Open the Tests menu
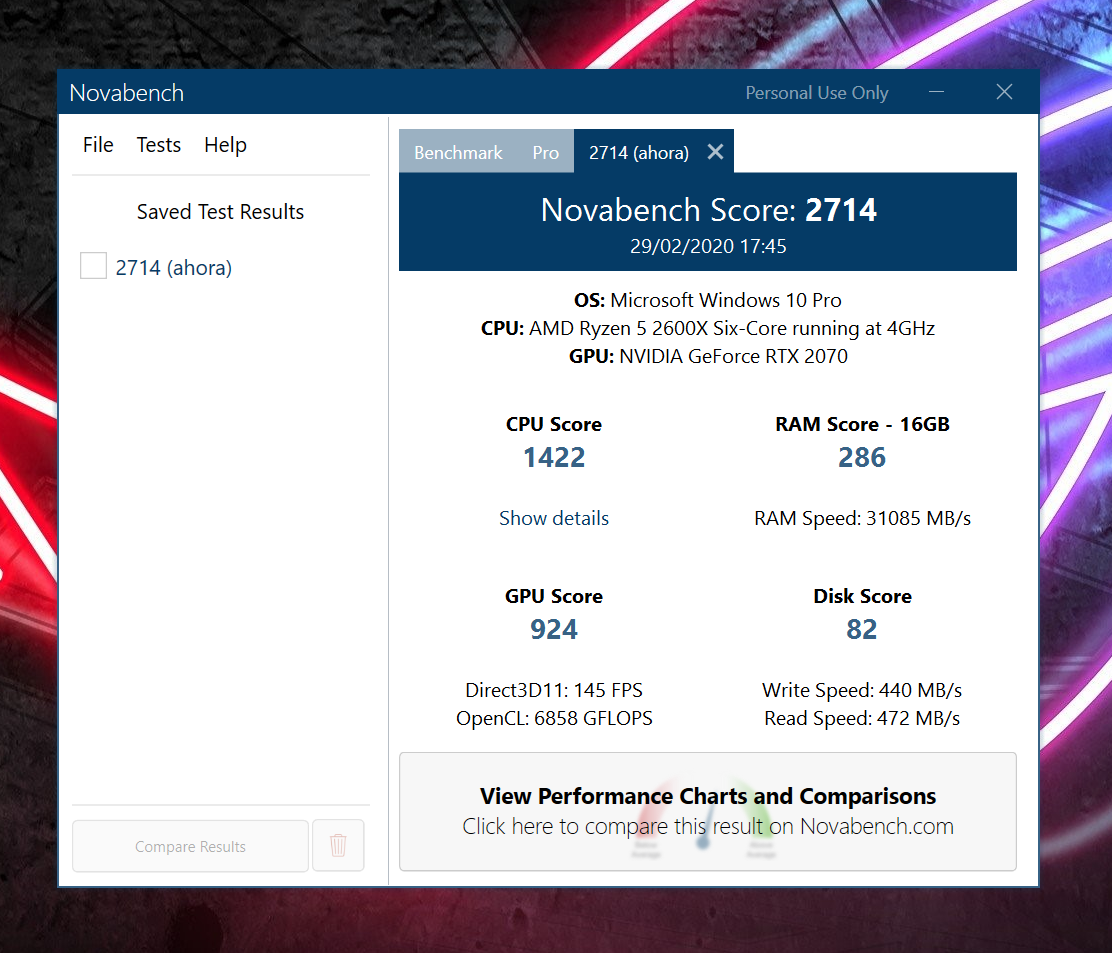Image resolution: width=1112 pixels, height=953 pixels. coord(159,145)
